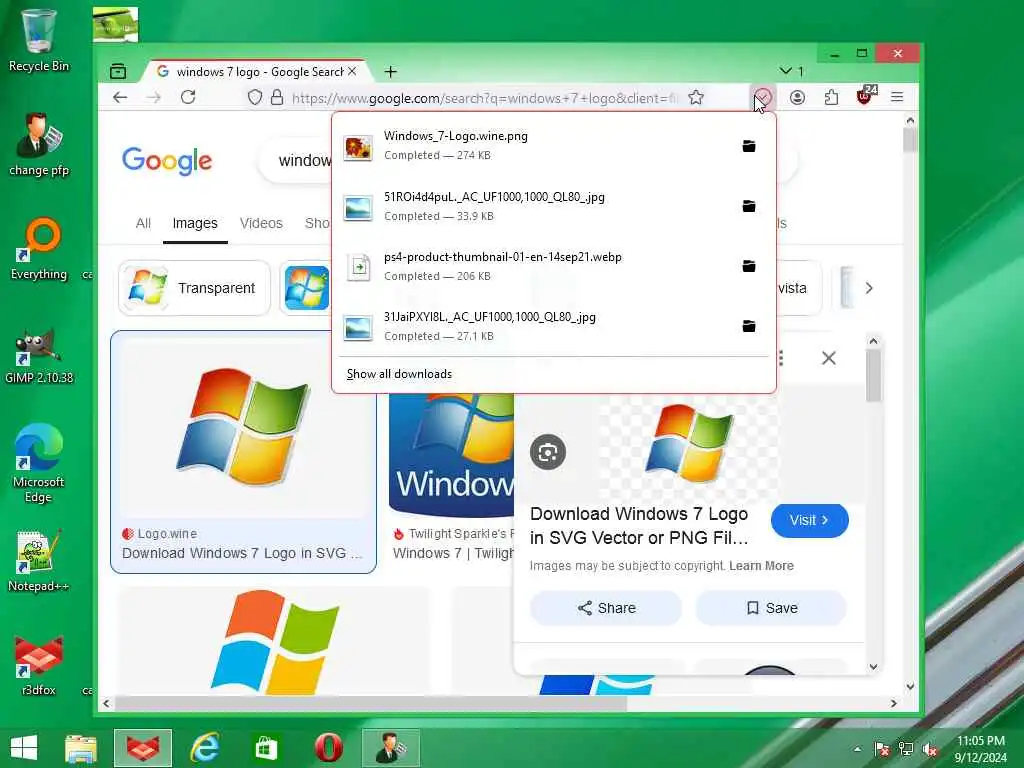Open the Logo.wine Windows 7 logo result
Viewport: 1024px width, 768px height.
(244, 452)
